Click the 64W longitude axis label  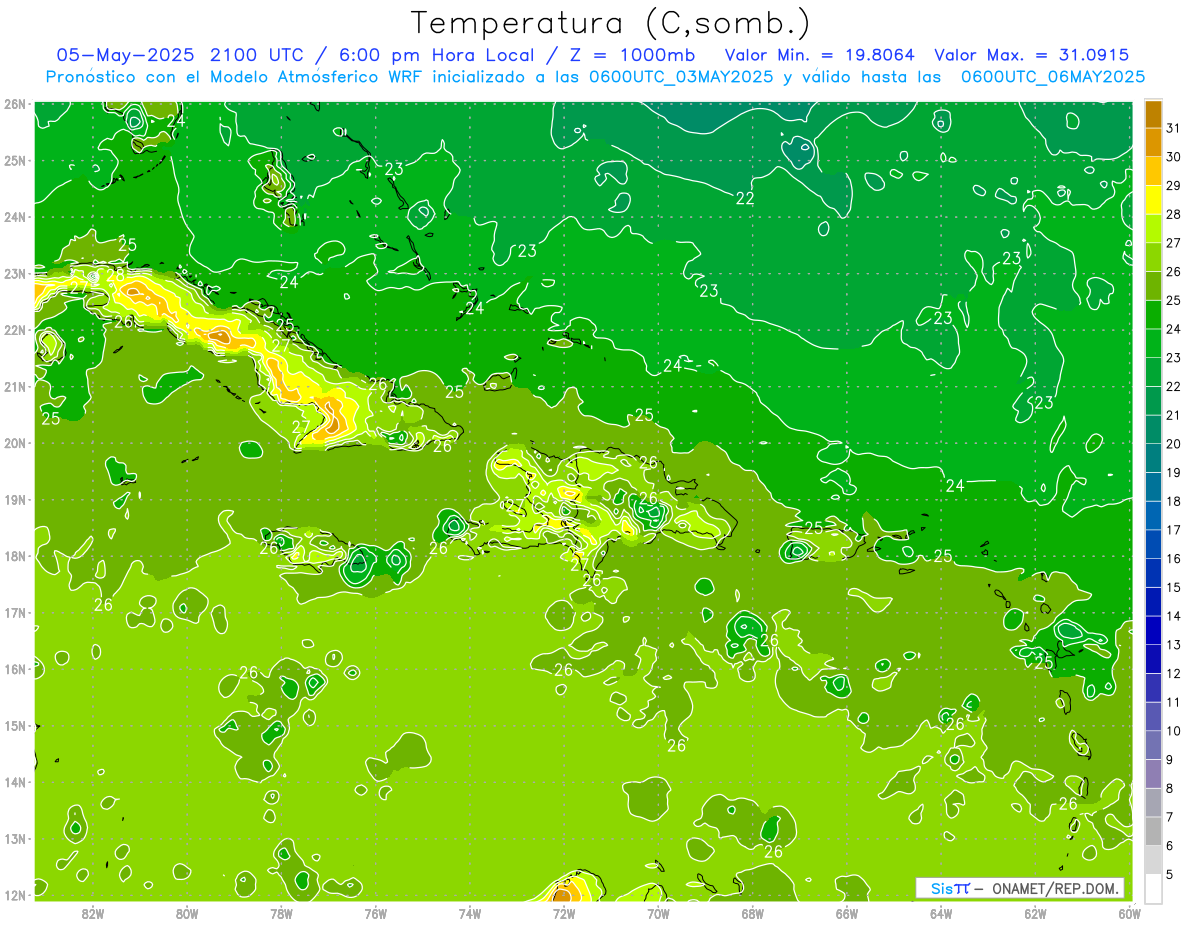tap(941, 914)
